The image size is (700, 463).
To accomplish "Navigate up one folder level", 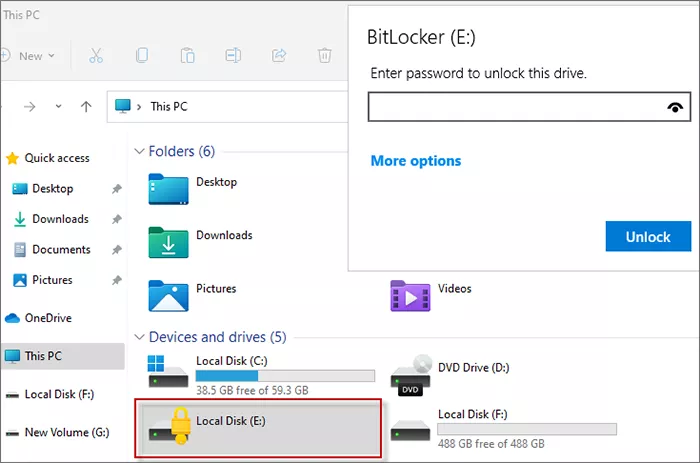I will (86, 106).
